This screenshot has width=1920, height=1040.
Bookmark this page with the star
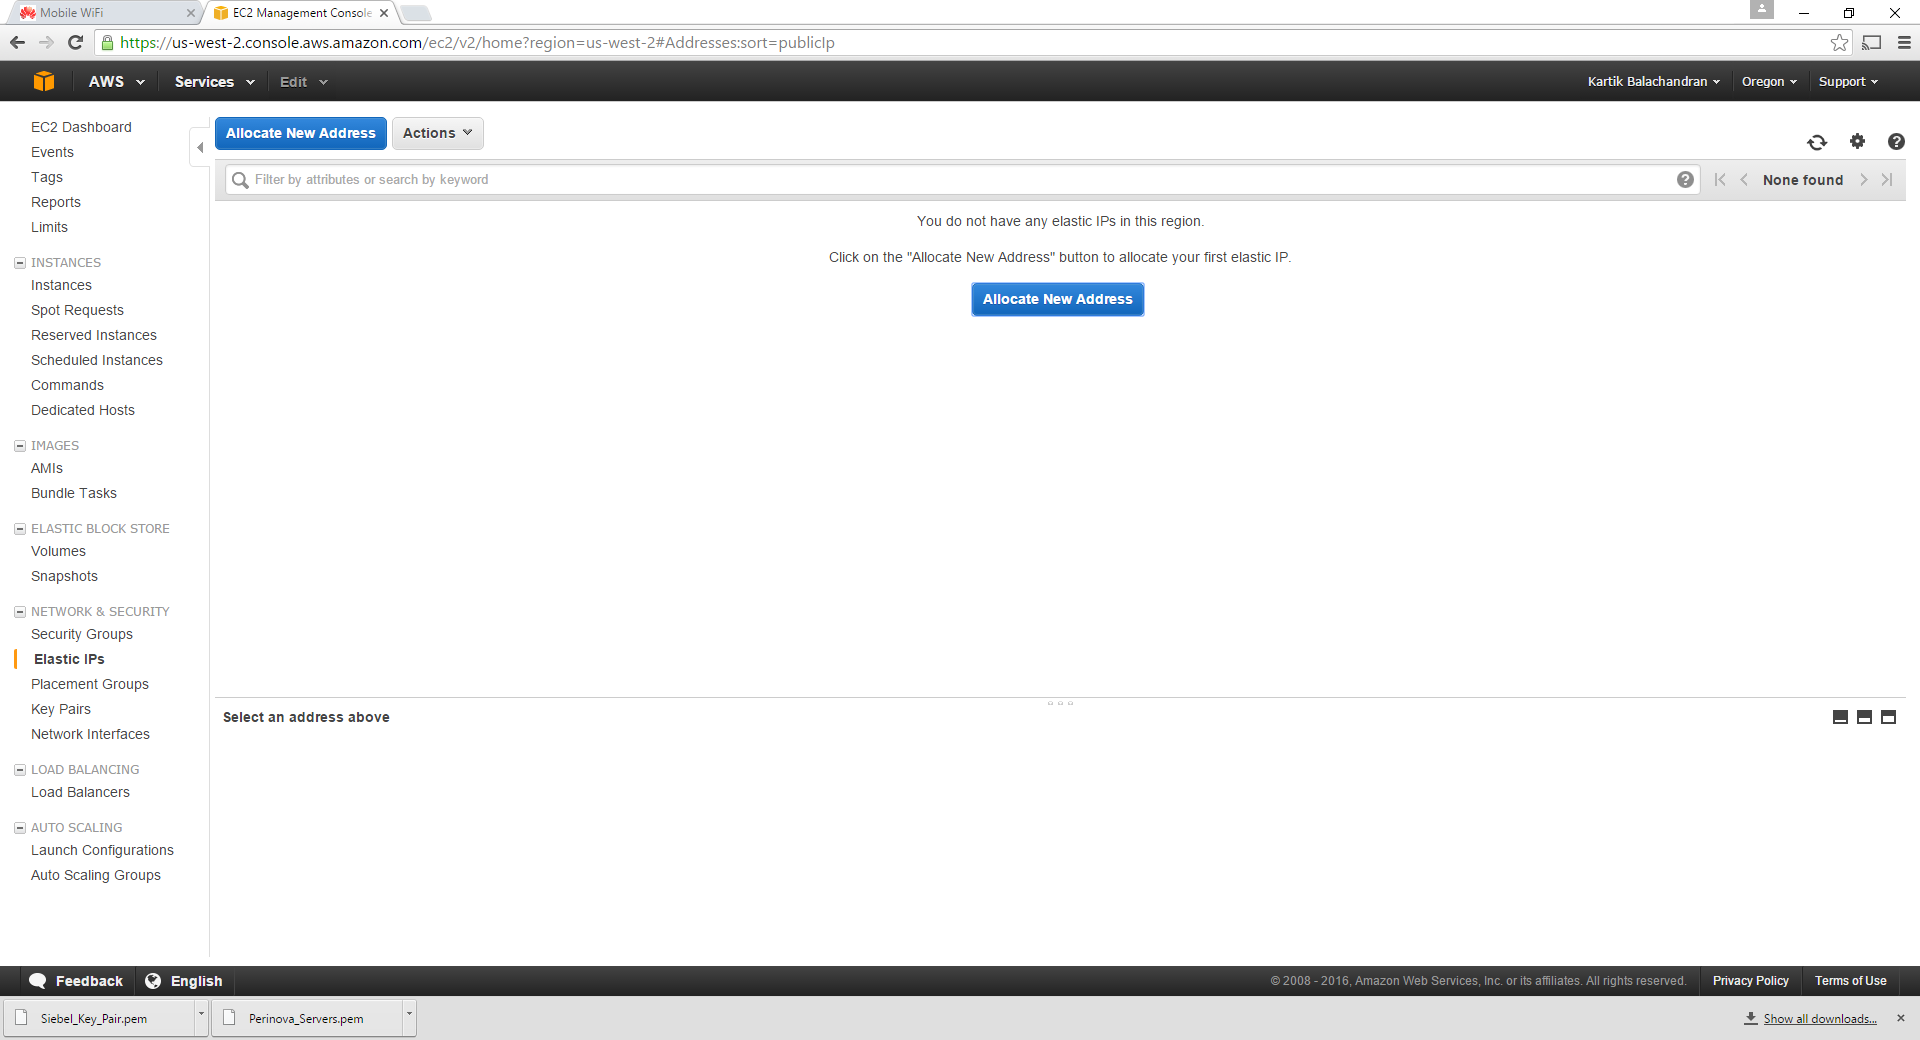coord(1839,42)
